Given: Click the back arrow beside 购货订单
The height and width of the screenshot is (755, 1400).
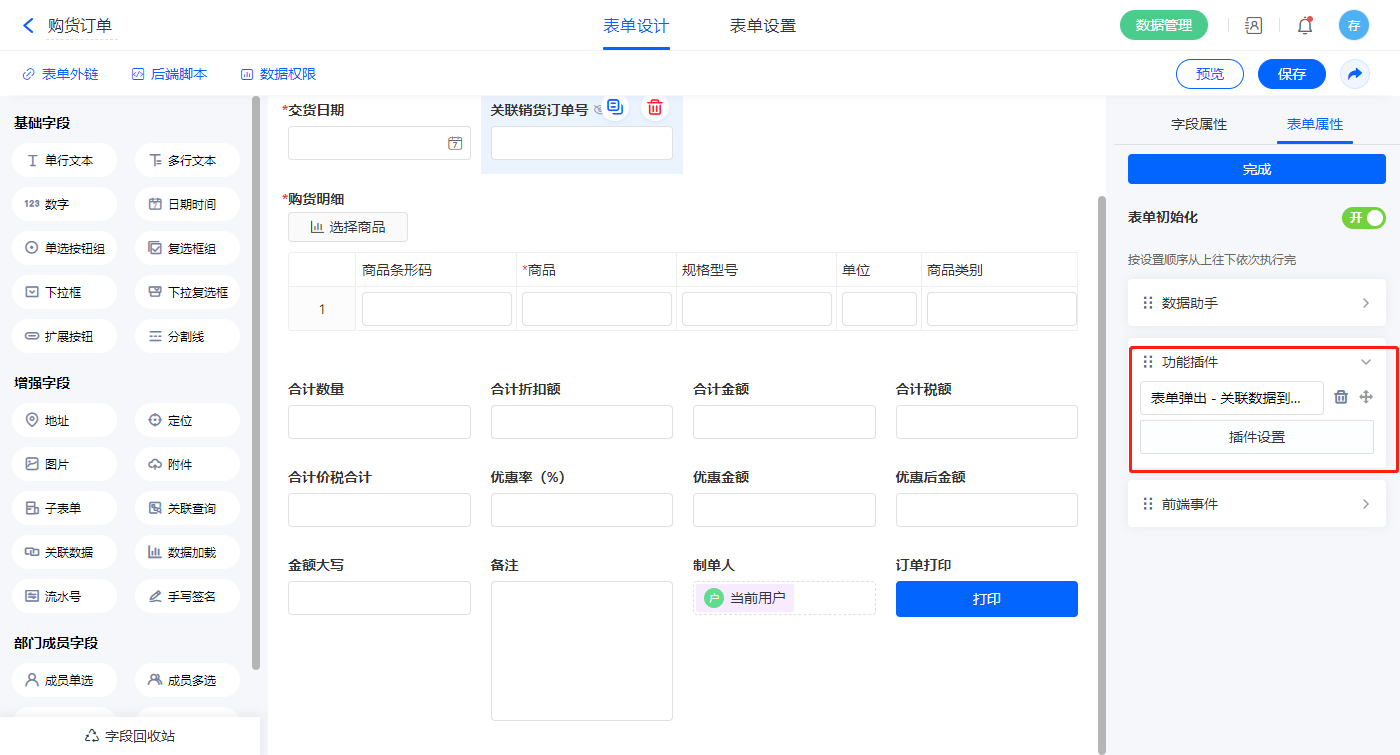Looking at the screenshot, I should point(28,26).
